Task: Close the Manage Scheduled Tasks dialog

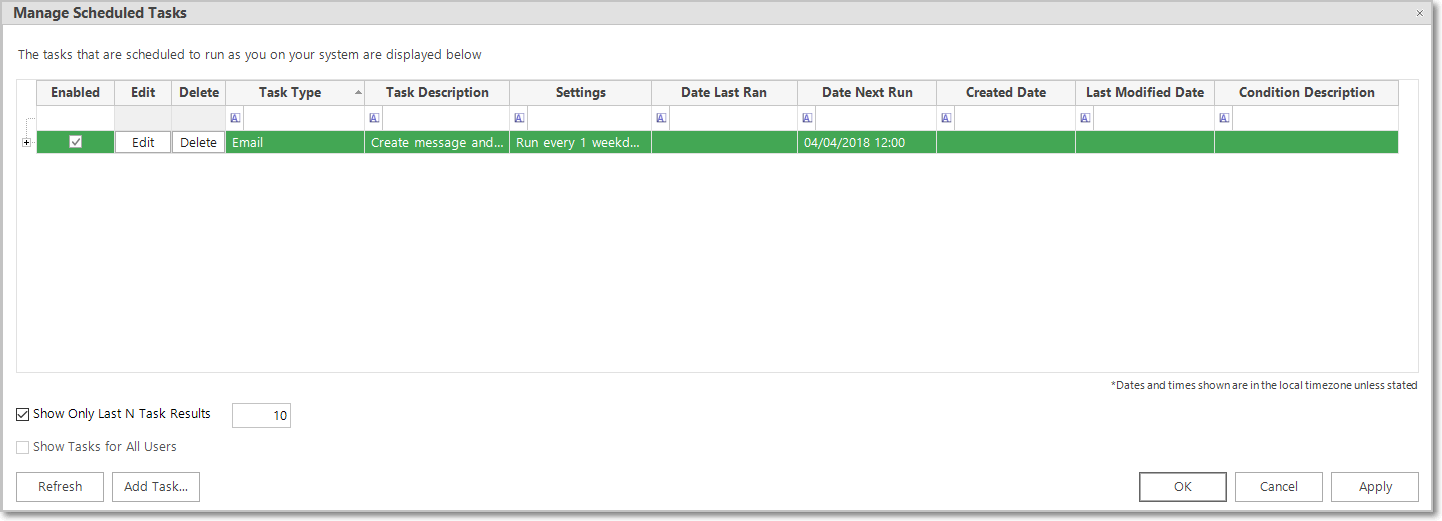Action: click(1419, 13)
